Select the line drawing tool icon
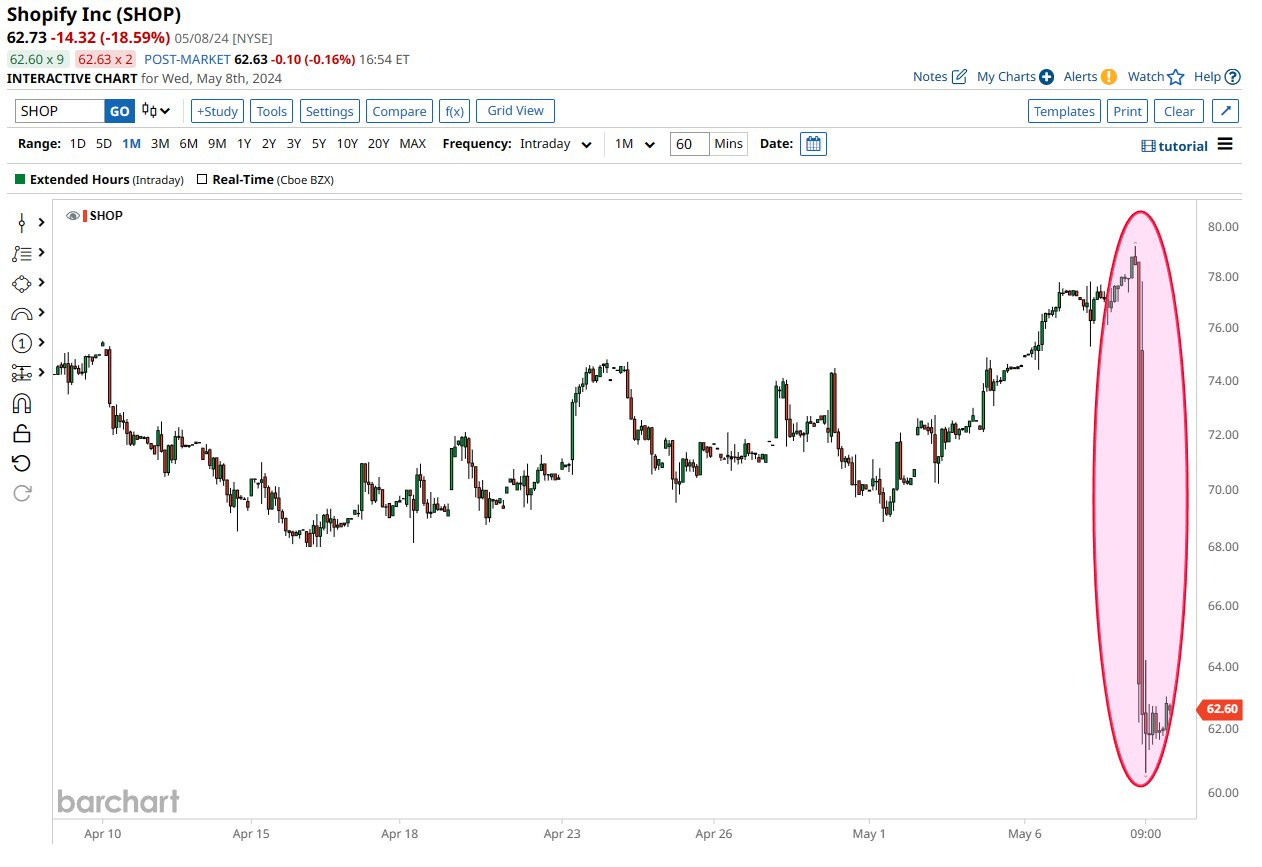Screen dimensions: 1262x867 [x=22, y=222]
